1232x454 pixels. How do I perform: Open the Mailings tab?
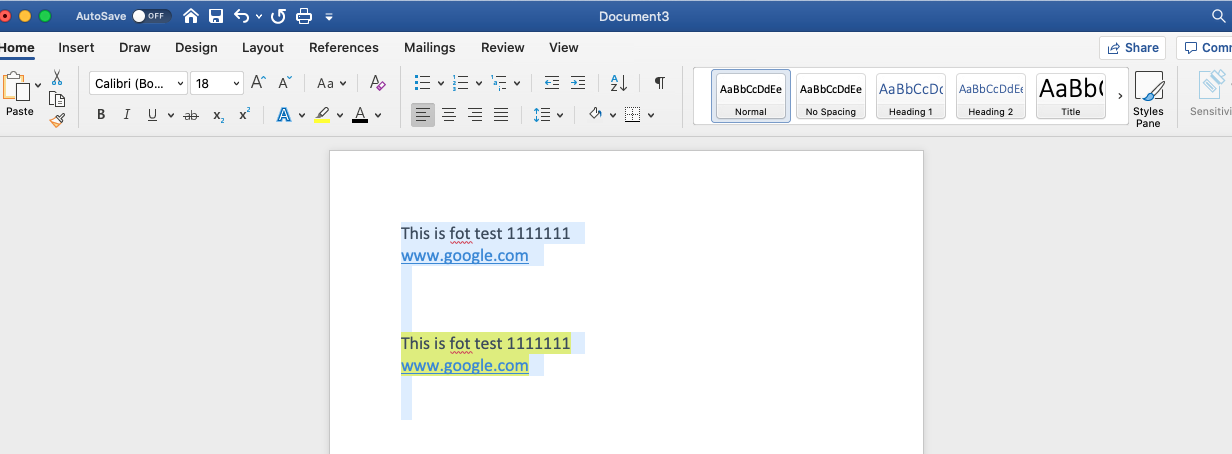pos(430,47)
